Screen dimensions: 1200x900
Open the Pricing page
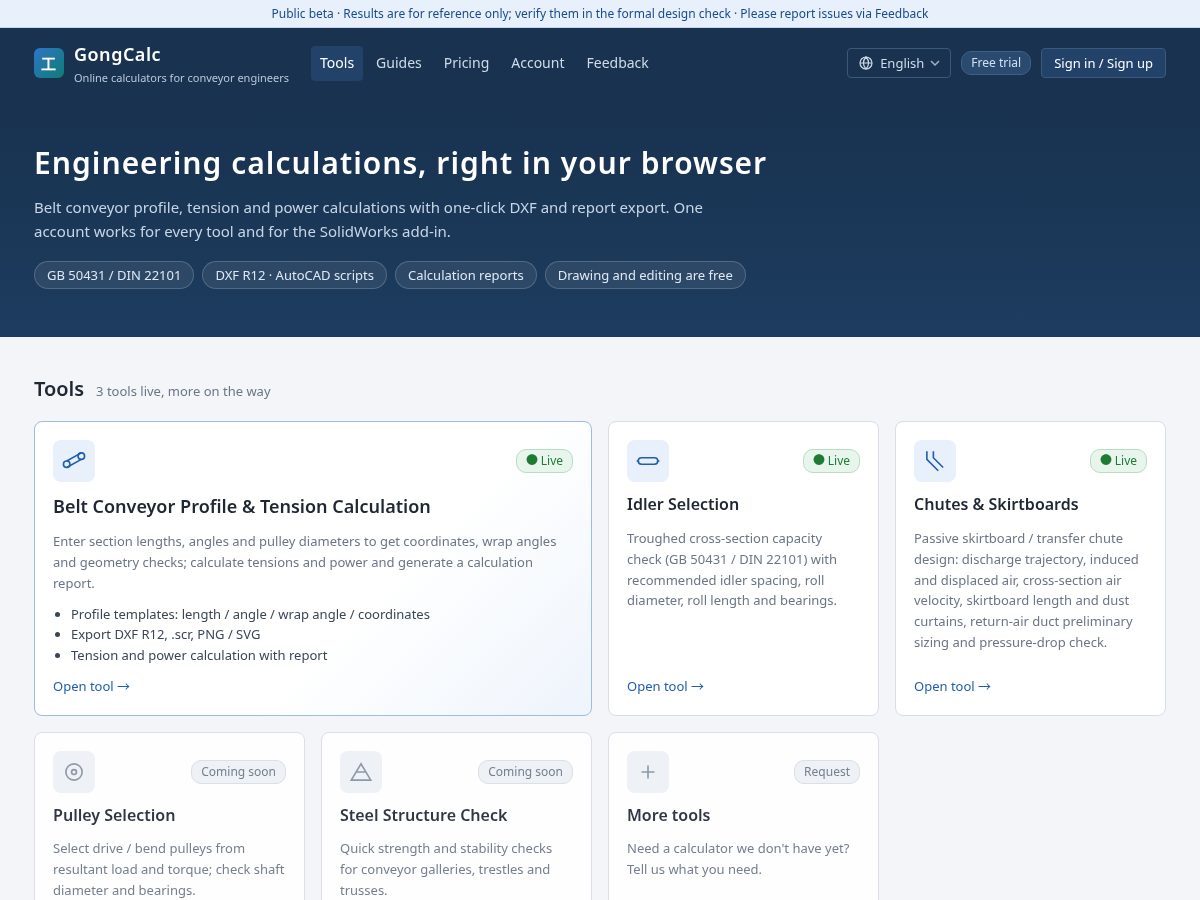click(x=467, y=63)
